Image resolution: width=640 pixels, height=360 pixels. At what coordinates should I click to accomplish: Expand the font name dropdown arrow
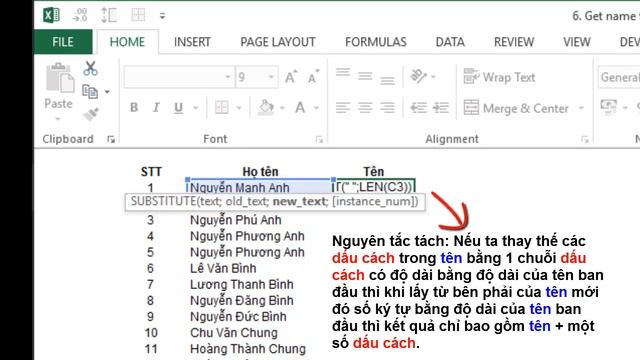pos(228,77)
